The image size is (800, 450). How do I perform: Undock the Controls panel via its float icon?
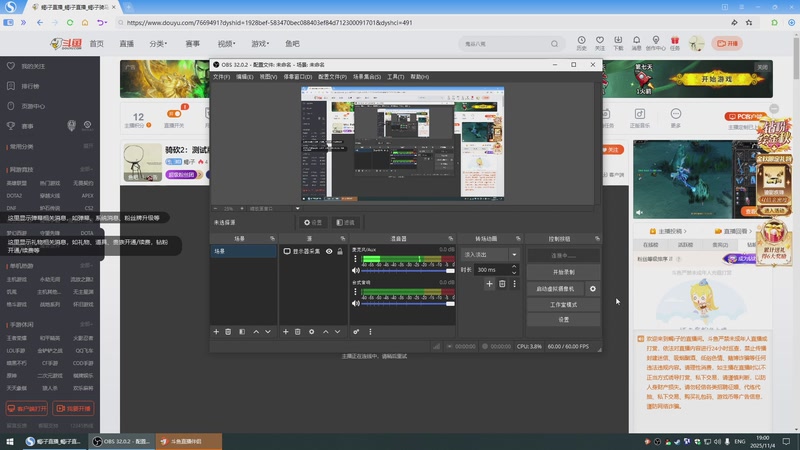coord(597,239)
